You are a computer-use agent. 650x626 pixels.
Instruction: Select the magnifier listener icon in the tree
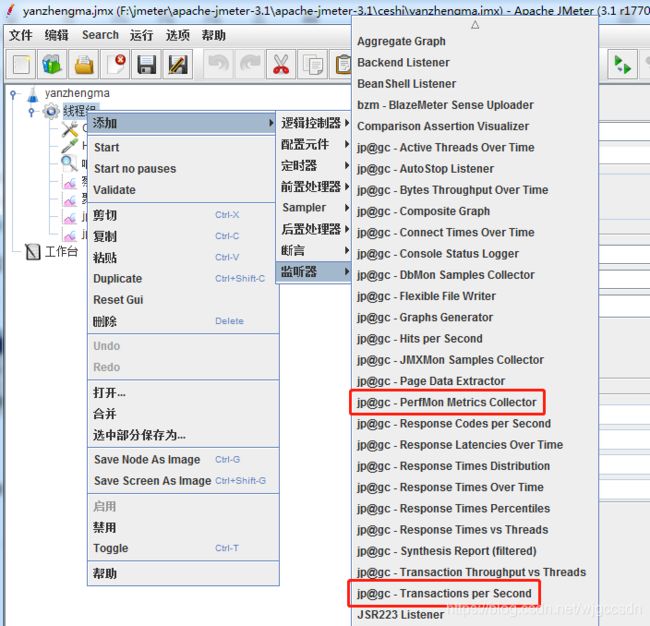69,163
